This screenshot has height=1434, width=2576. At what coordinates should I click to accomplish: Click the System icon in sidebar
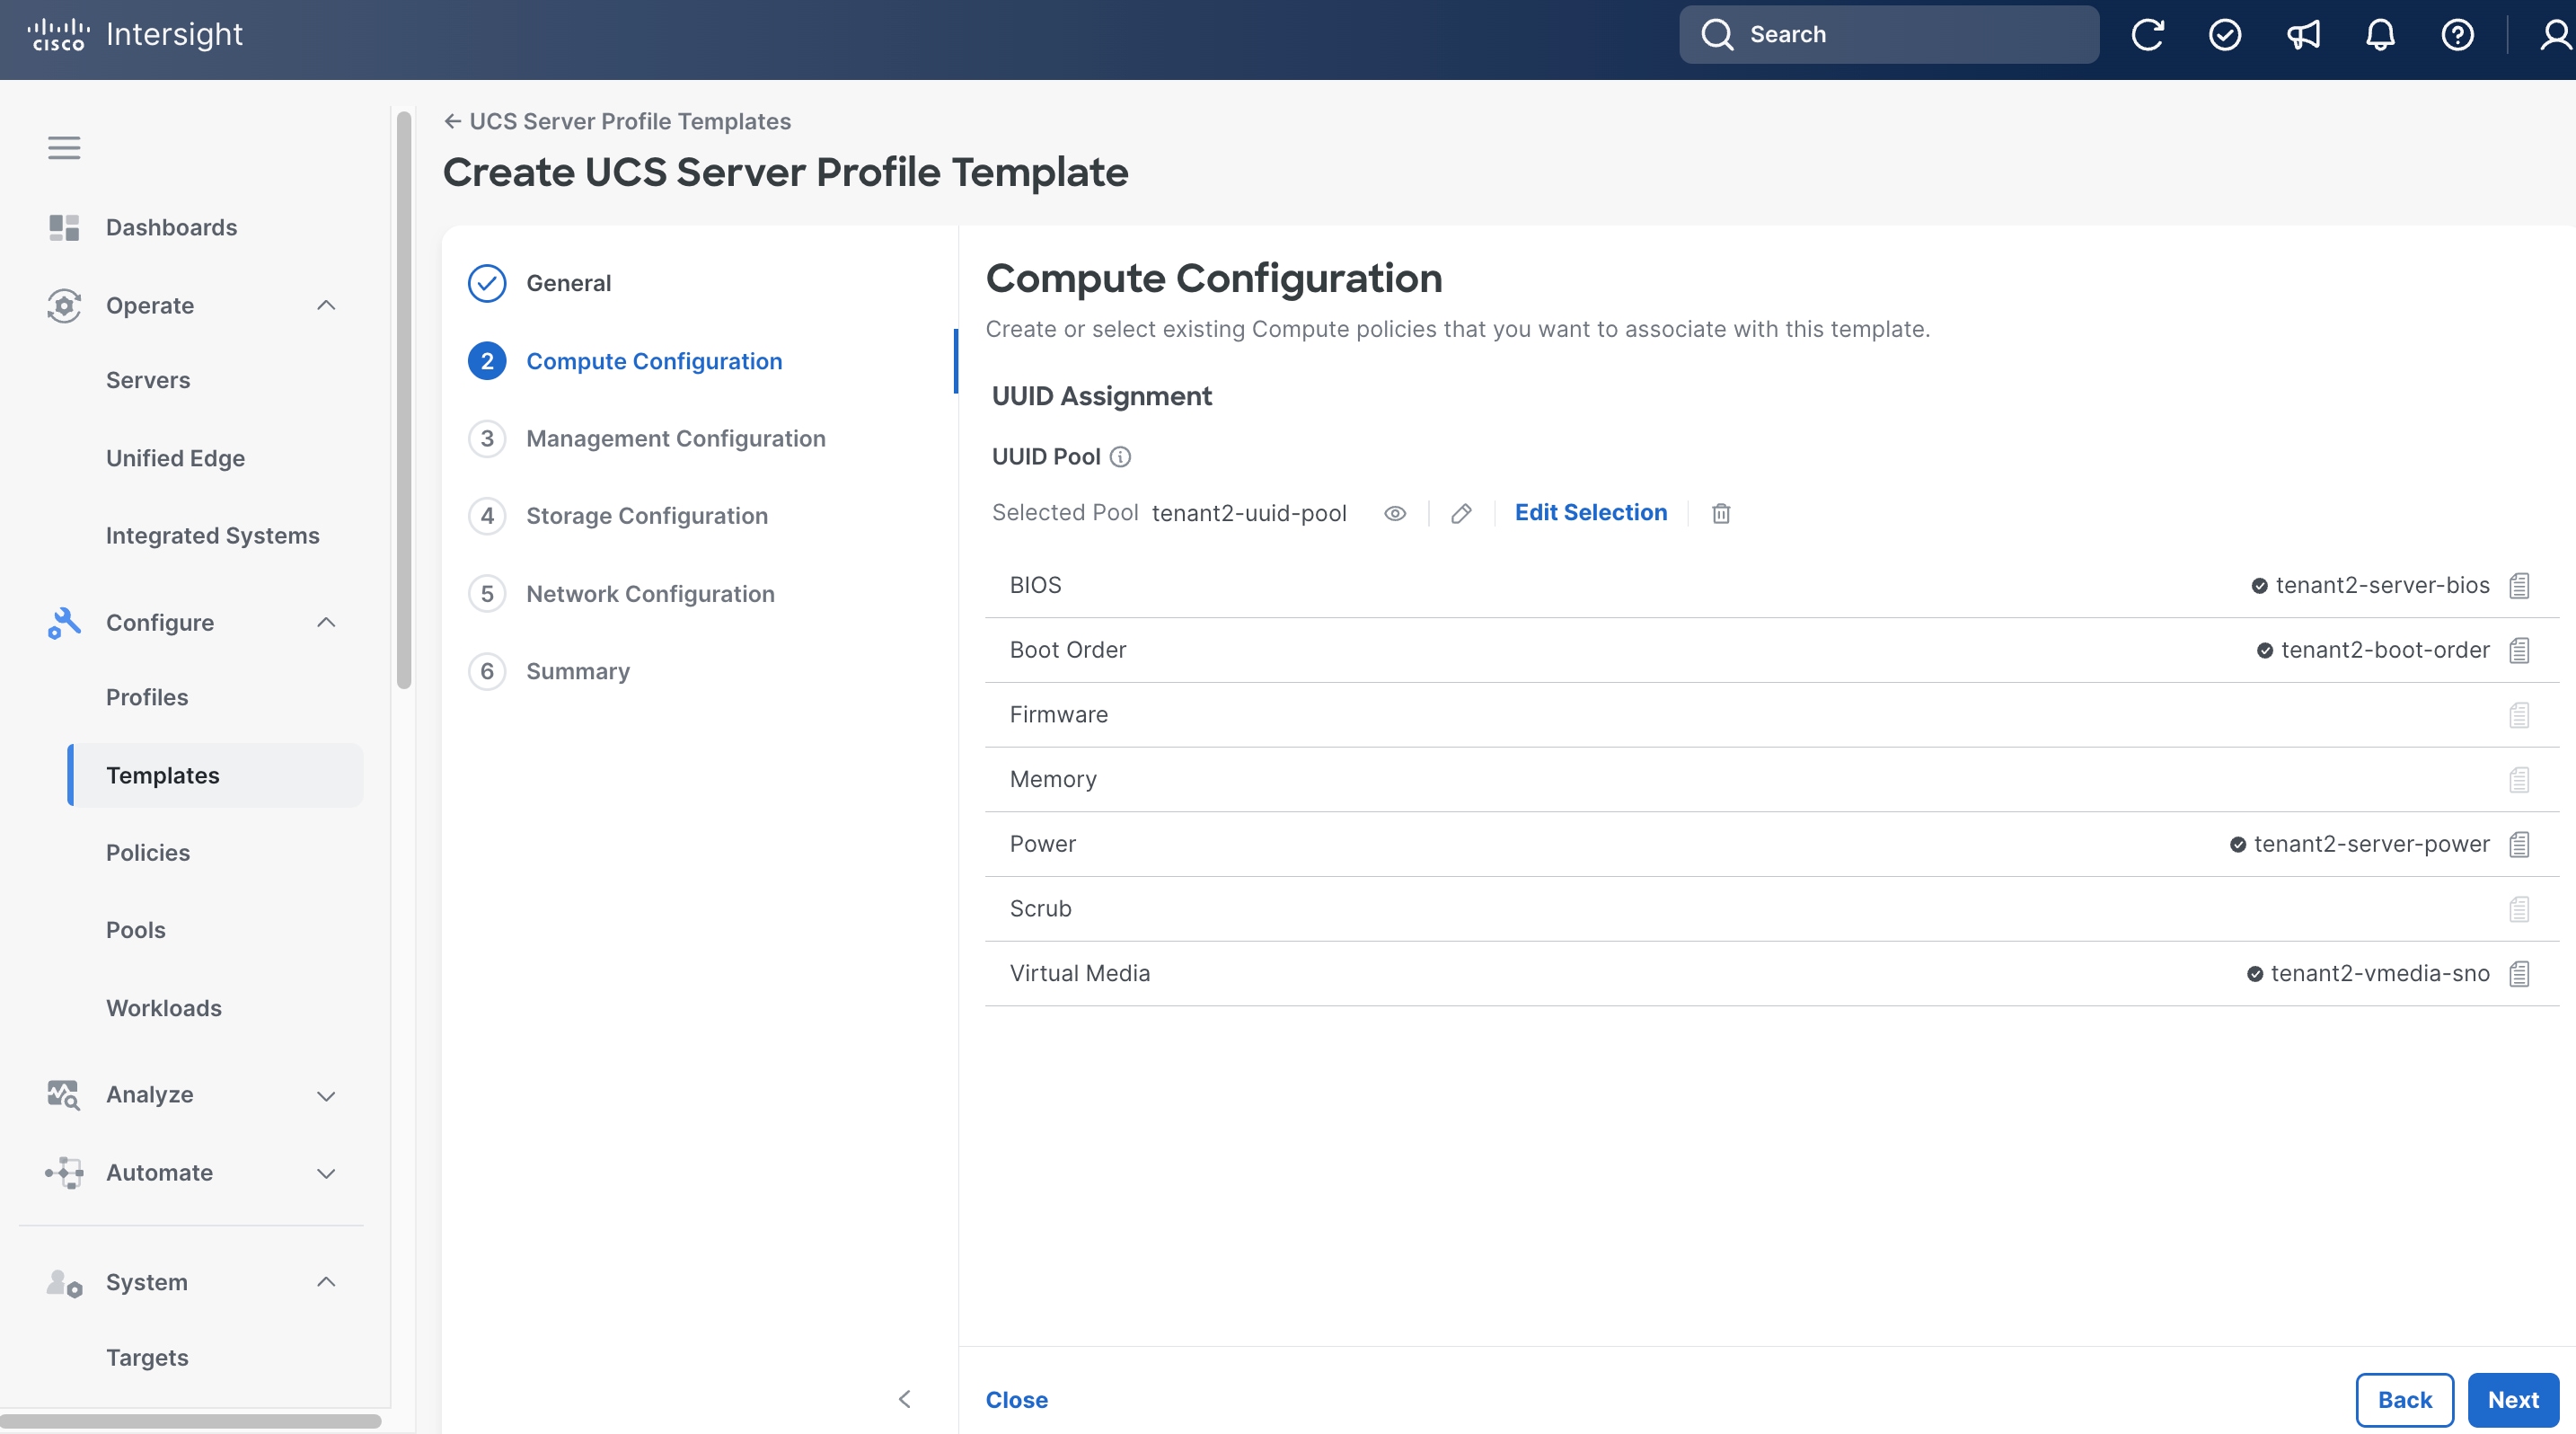(64, 1282)
